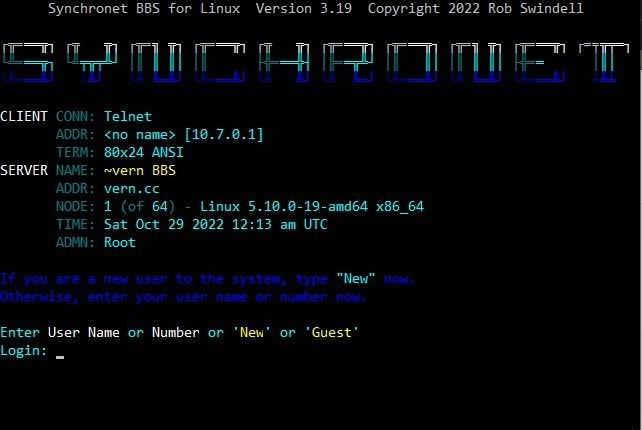Click the NAME: field label
642x430 pixels.
coord(75,171)
